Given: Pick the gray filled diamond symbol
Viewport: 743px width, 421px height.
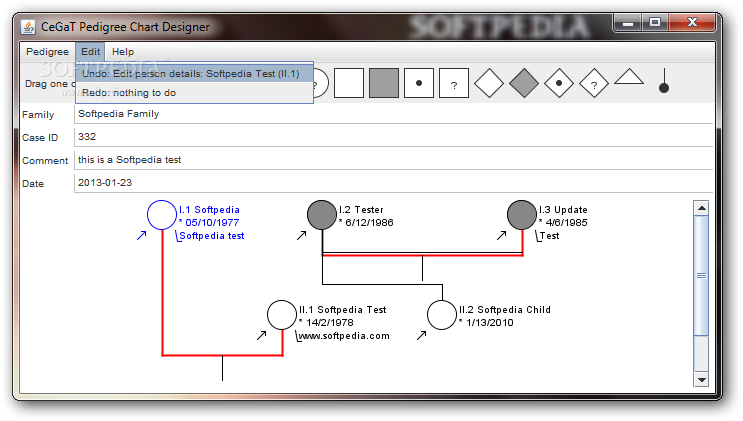Looking at the screenshot, I should [524, 83].
